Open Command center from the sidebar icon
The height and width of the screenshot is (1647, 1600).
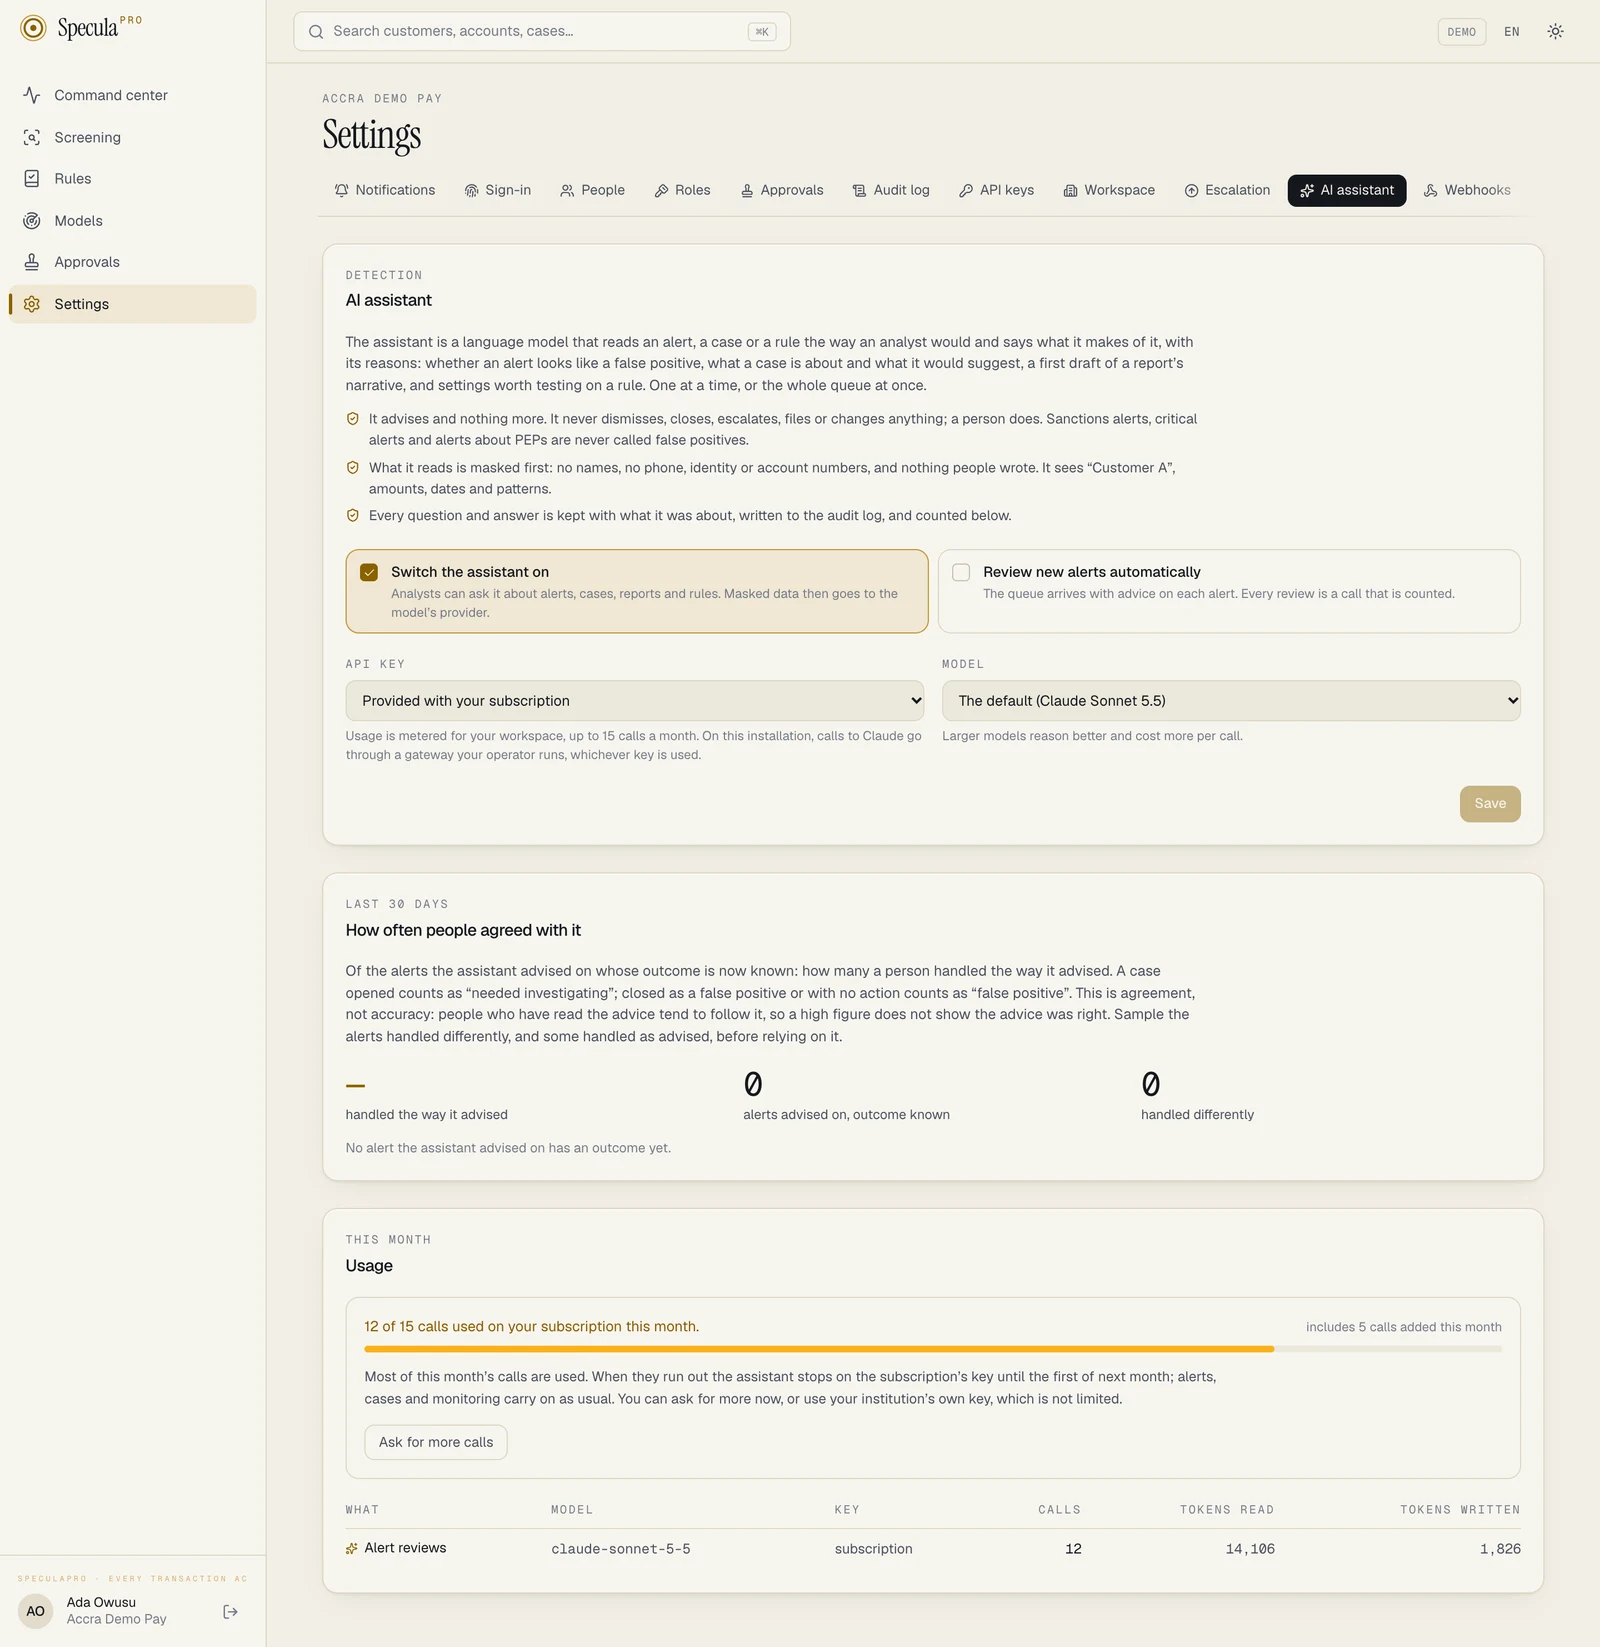[x=32, y=95]
